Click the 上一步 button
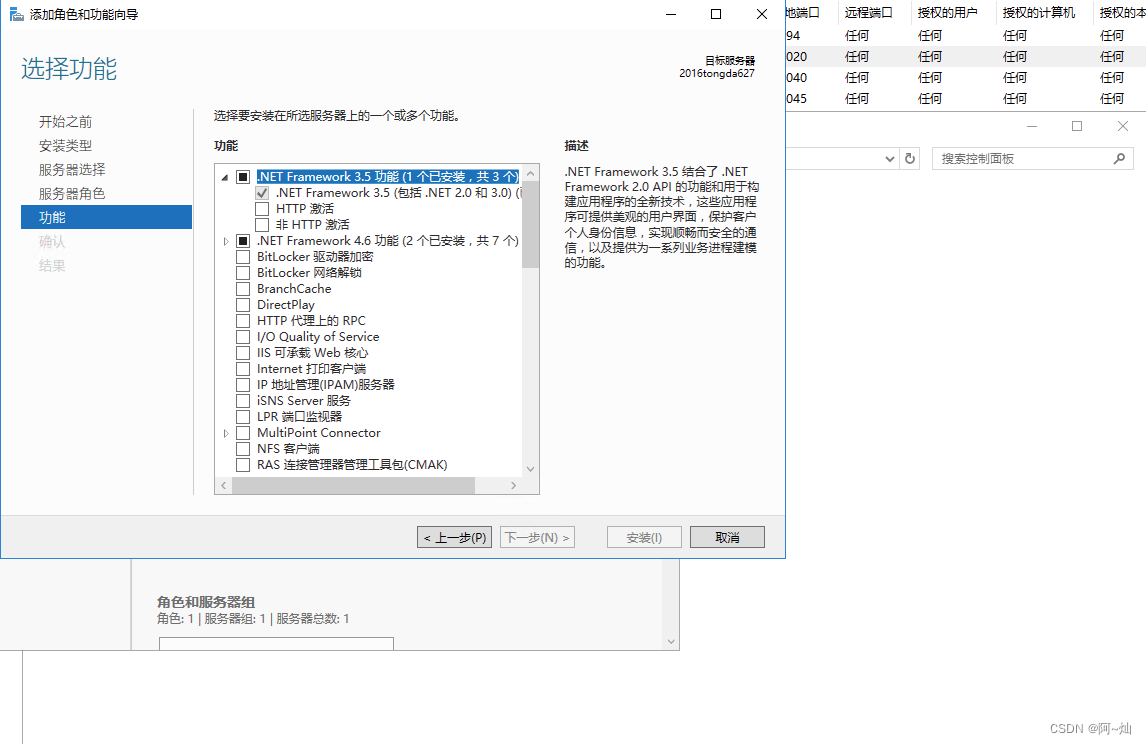This screenshot has height=744, width=1146. pos(454,536)
